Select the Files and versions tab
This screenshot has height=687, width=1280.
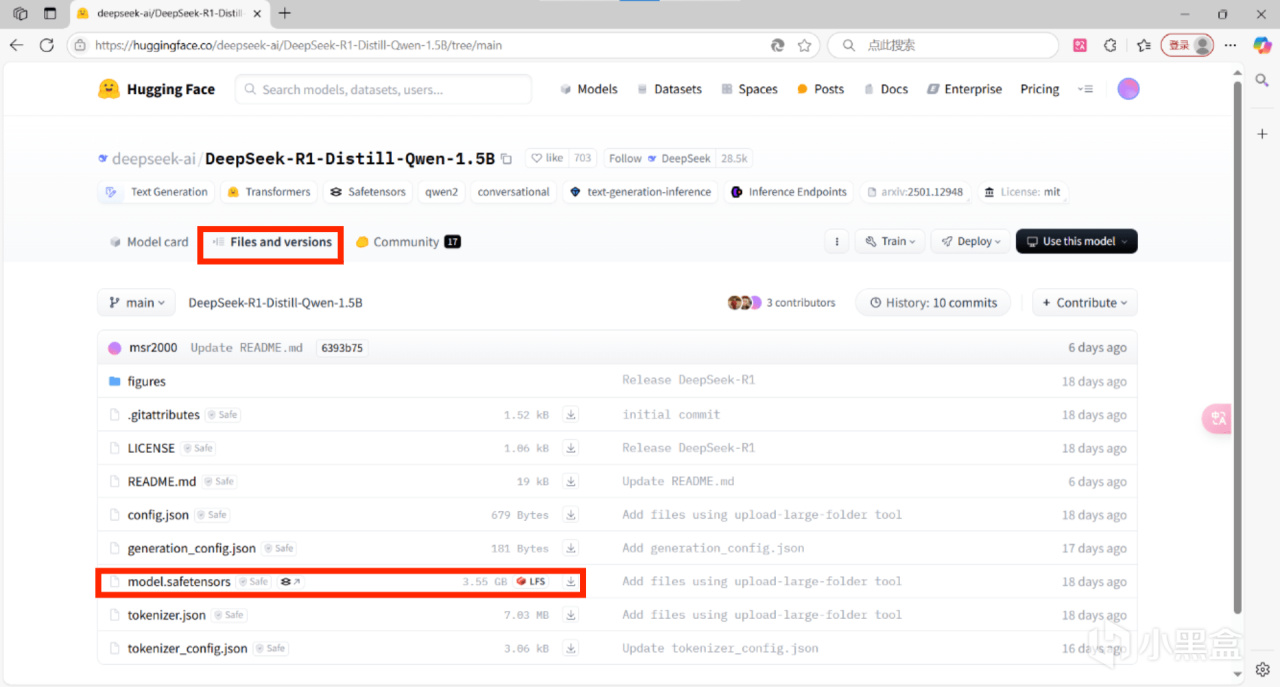pos(271,242)
